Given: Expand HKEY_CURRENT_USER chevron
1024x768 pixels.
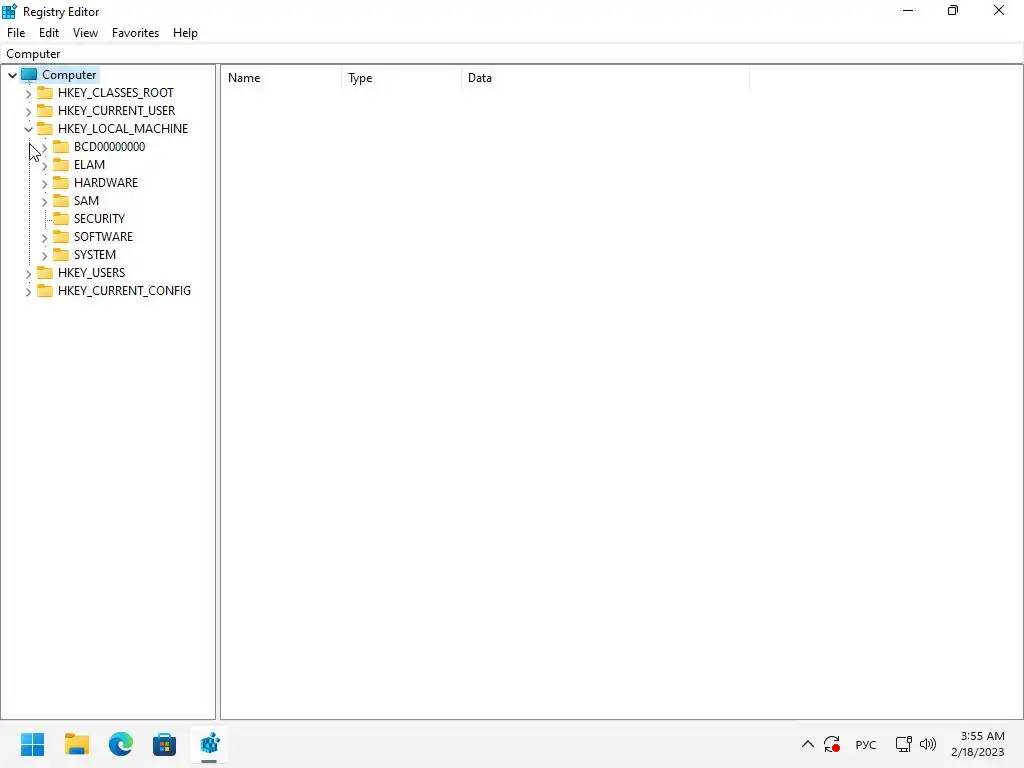Looking at the screenshot, I should point(28,112).
